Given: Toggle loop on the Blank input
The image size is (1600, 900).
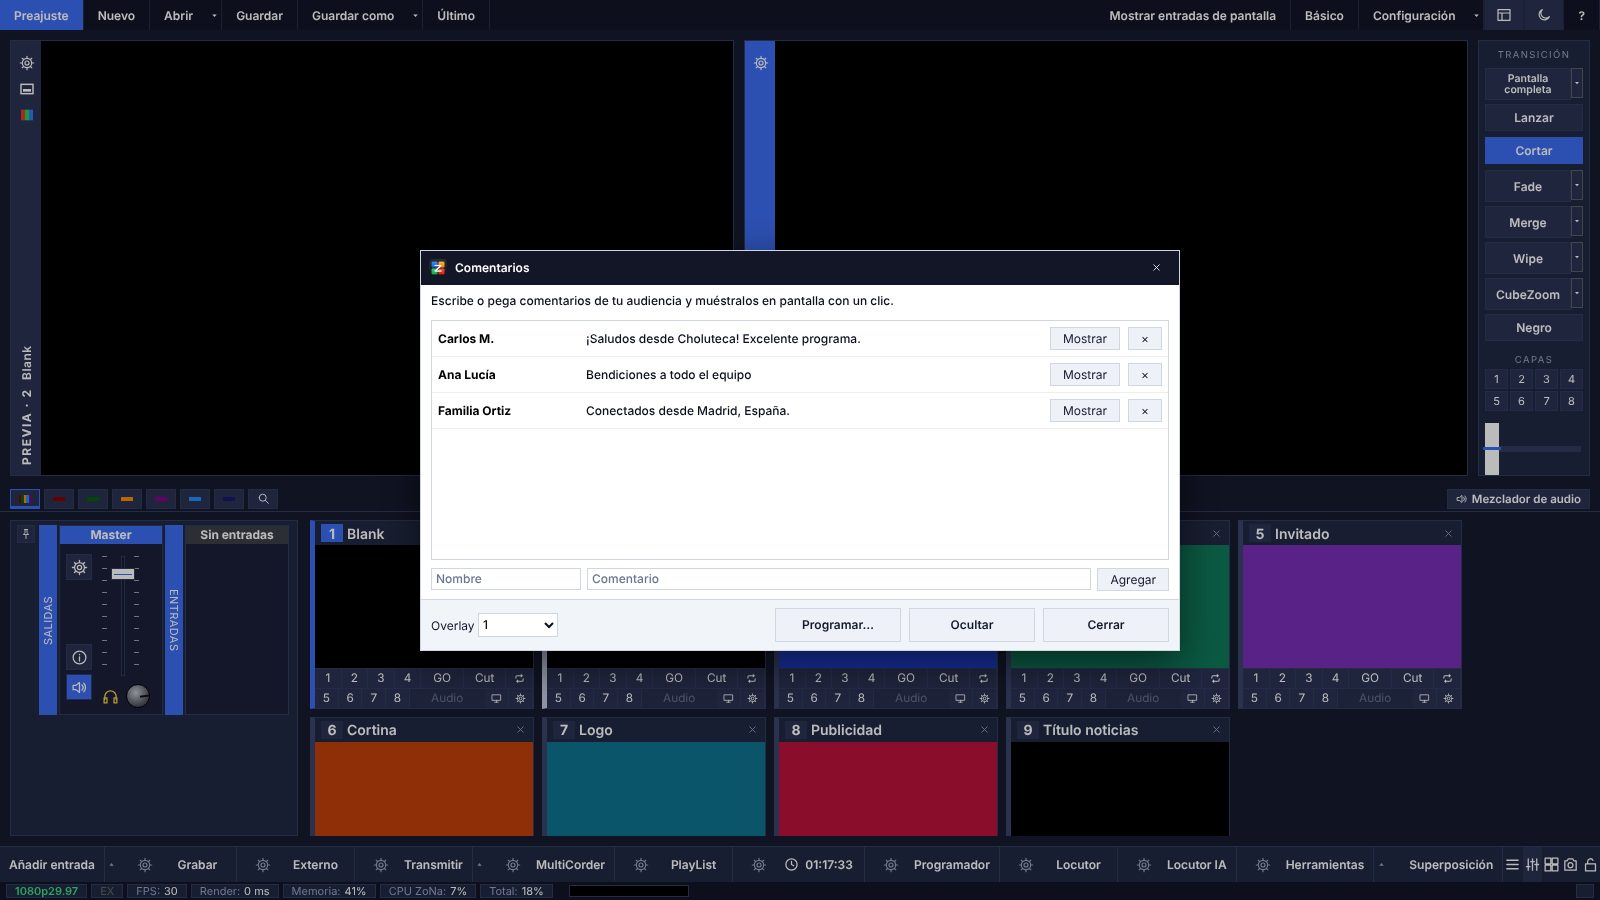Looking at the screenshot, I should [x=519, y=678].
